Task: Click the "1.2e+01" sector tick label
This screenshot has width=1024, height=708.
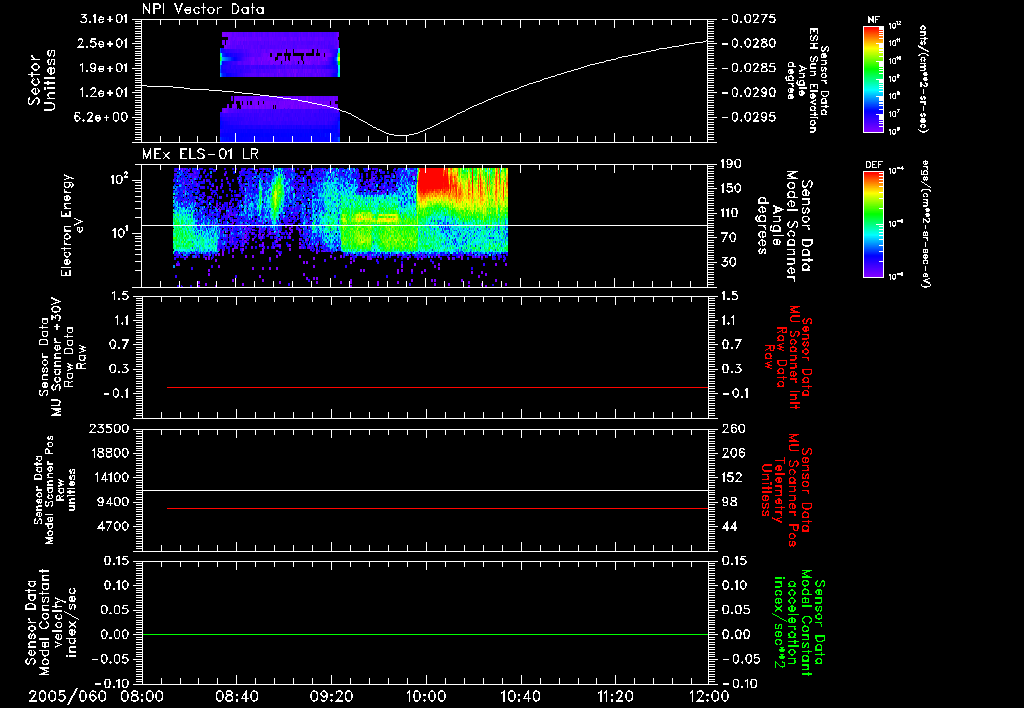Action: (x=103, y=93)
